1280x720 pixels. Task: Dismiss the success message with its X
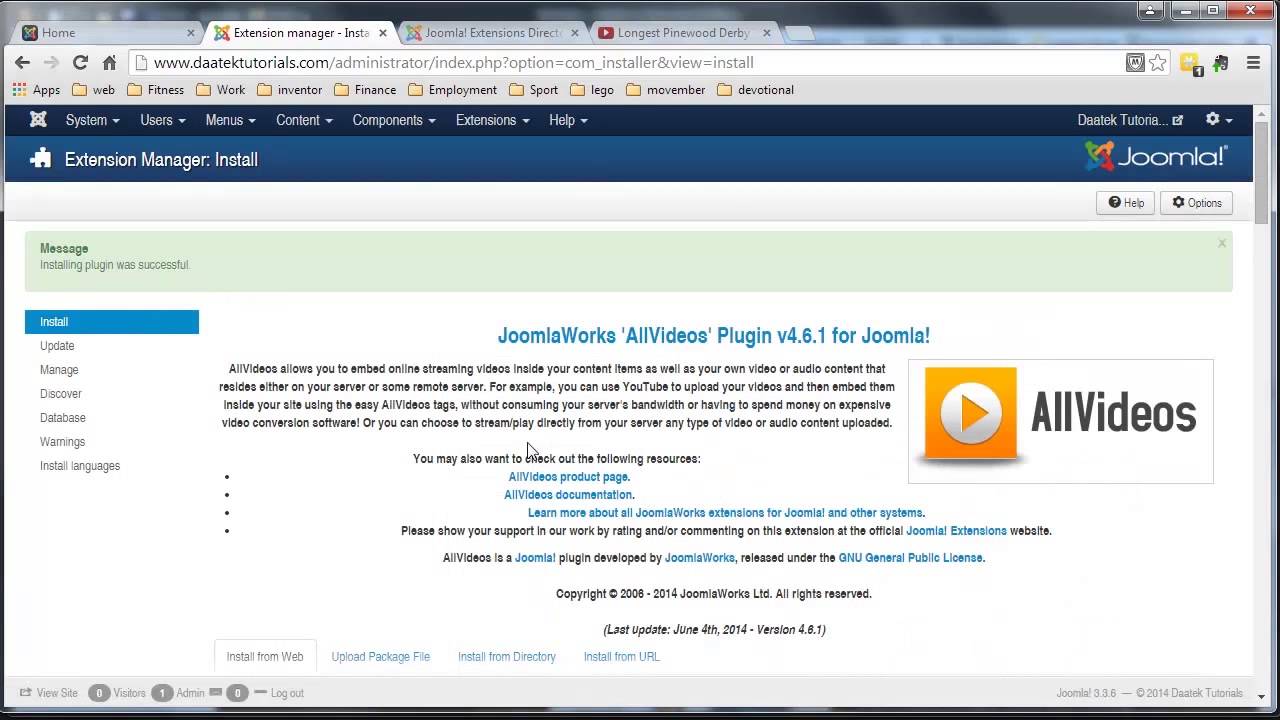(x=1222, y=243)
